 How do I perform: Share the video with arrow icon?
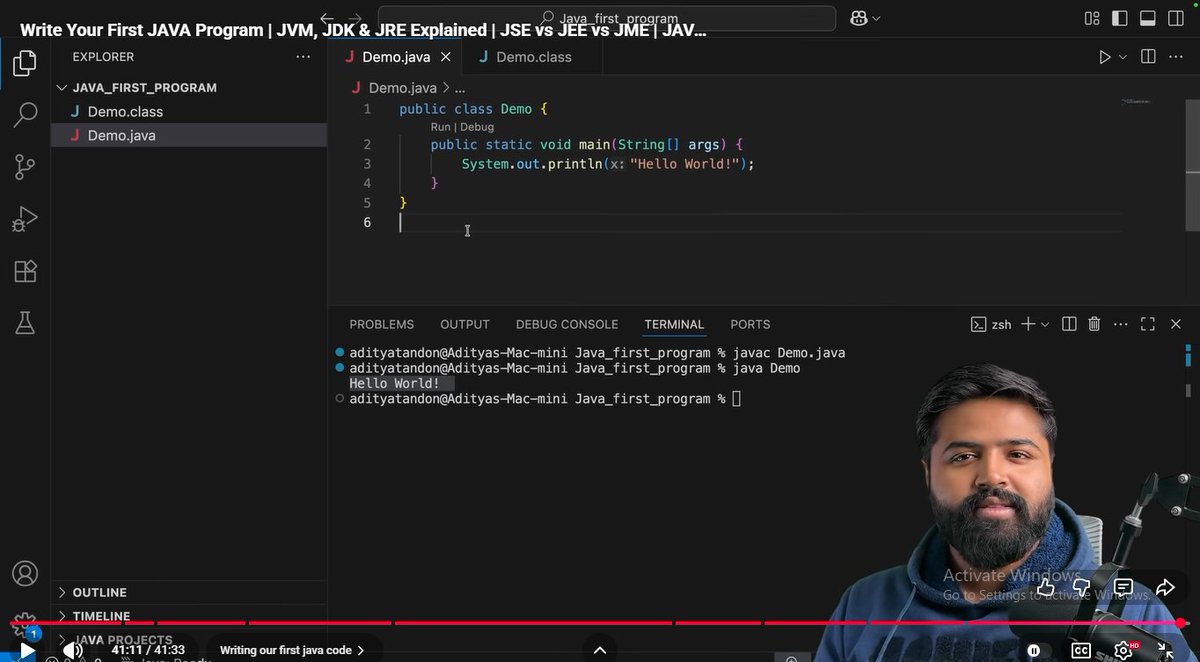(x=1165, y=587)
